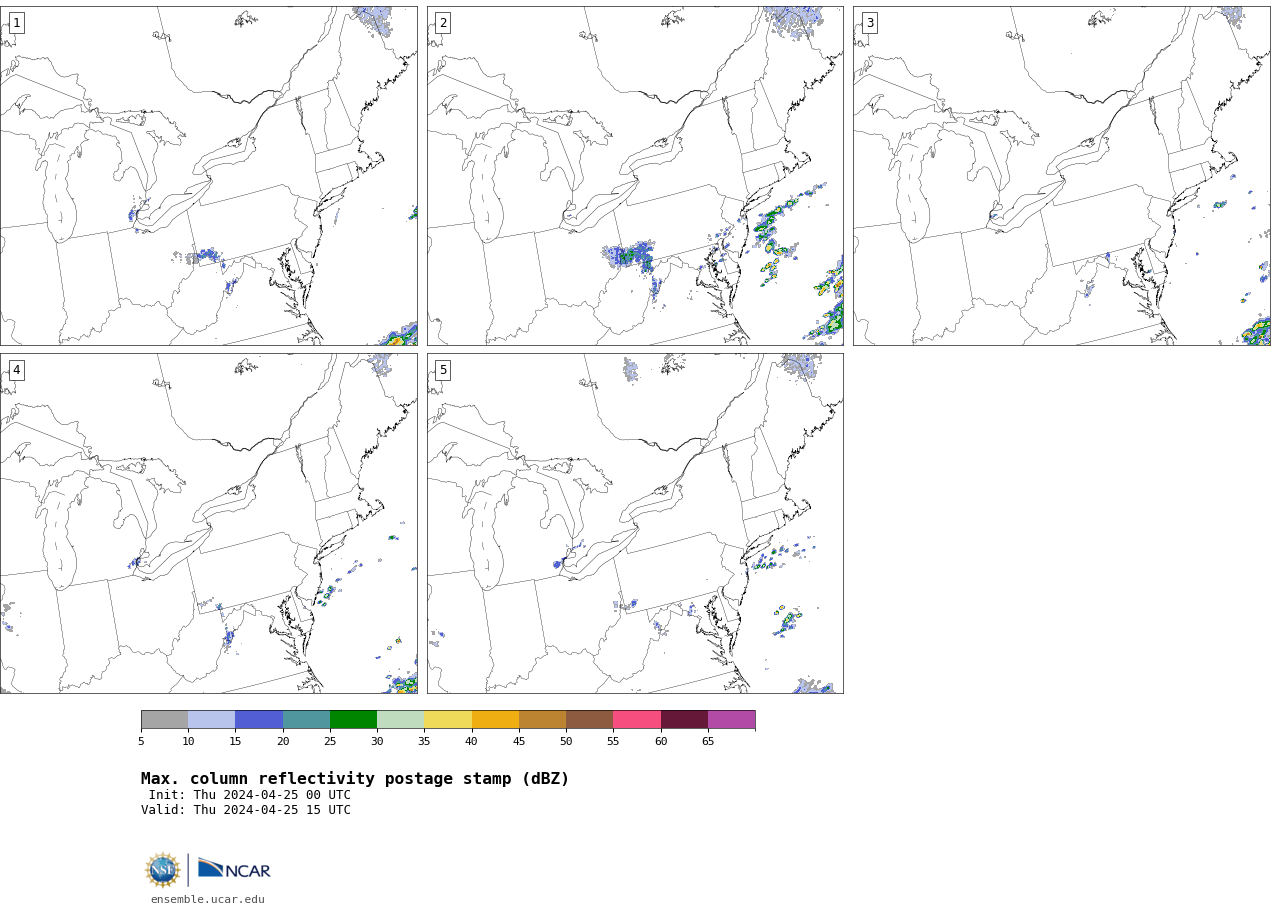1280x910 pixels.
Task: Select the light blue 10-15 dBZ swatch
Action: pos(211,720)
